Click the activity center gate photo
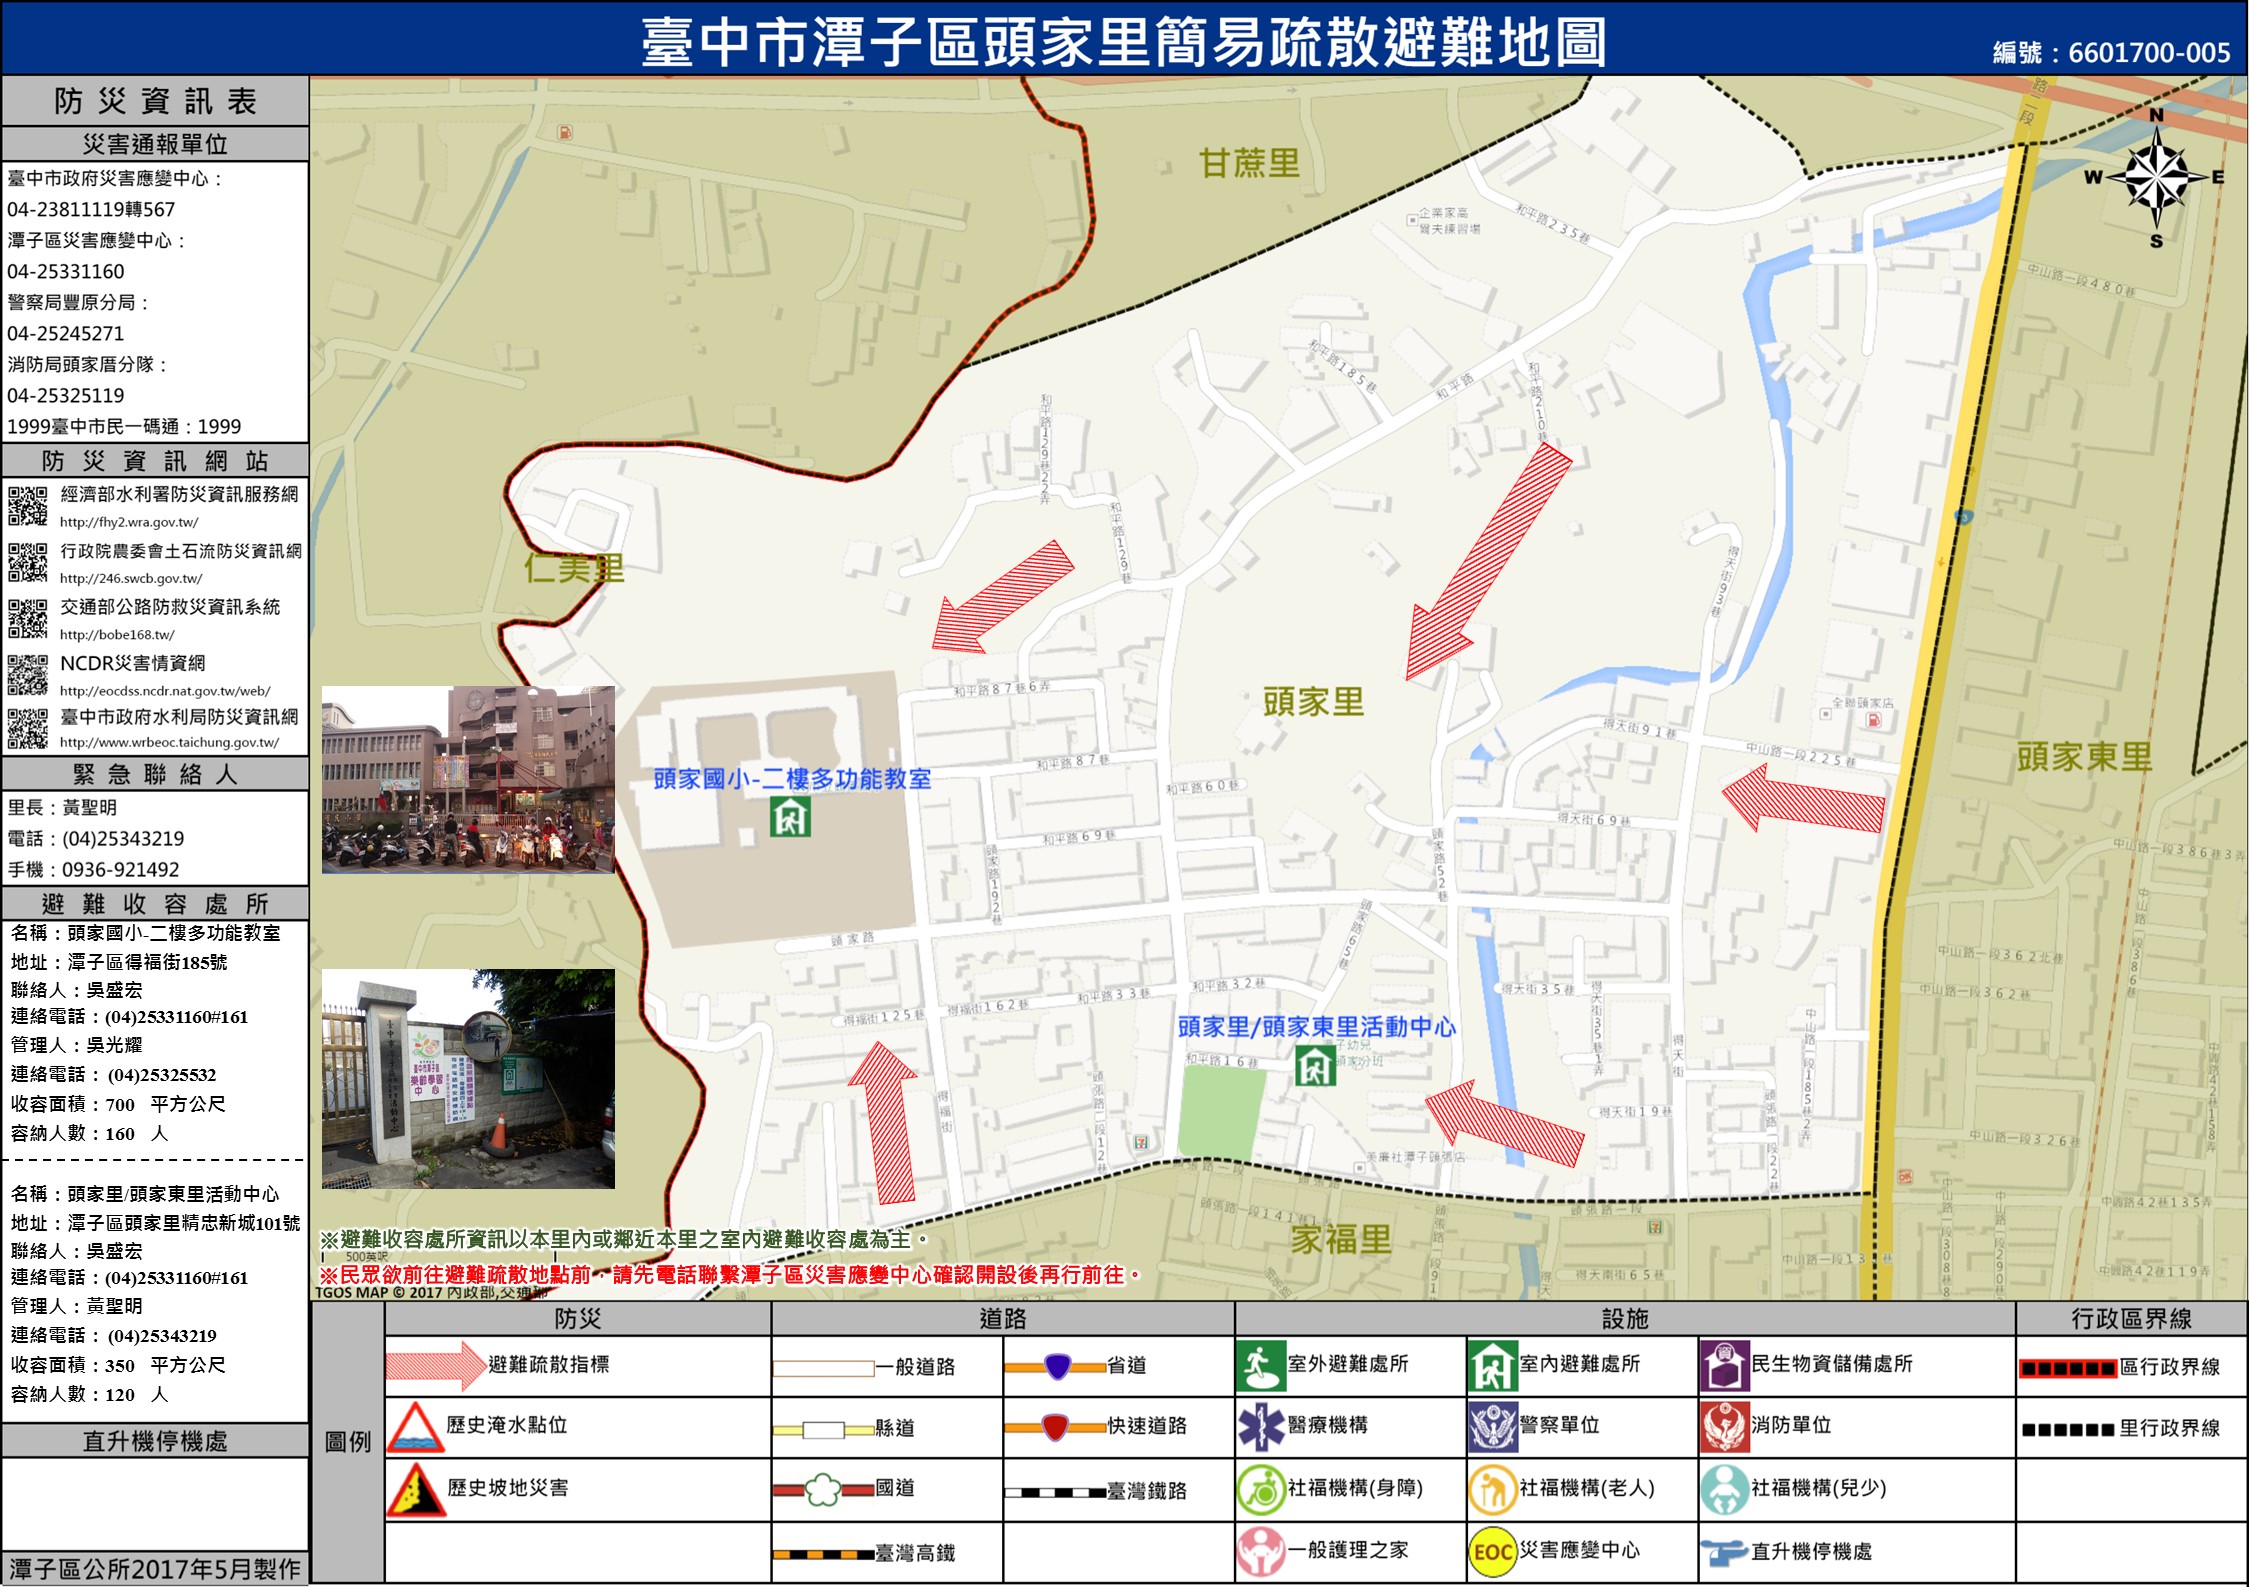Viewport: 2249px width, 1587px height. [468, 1078]
